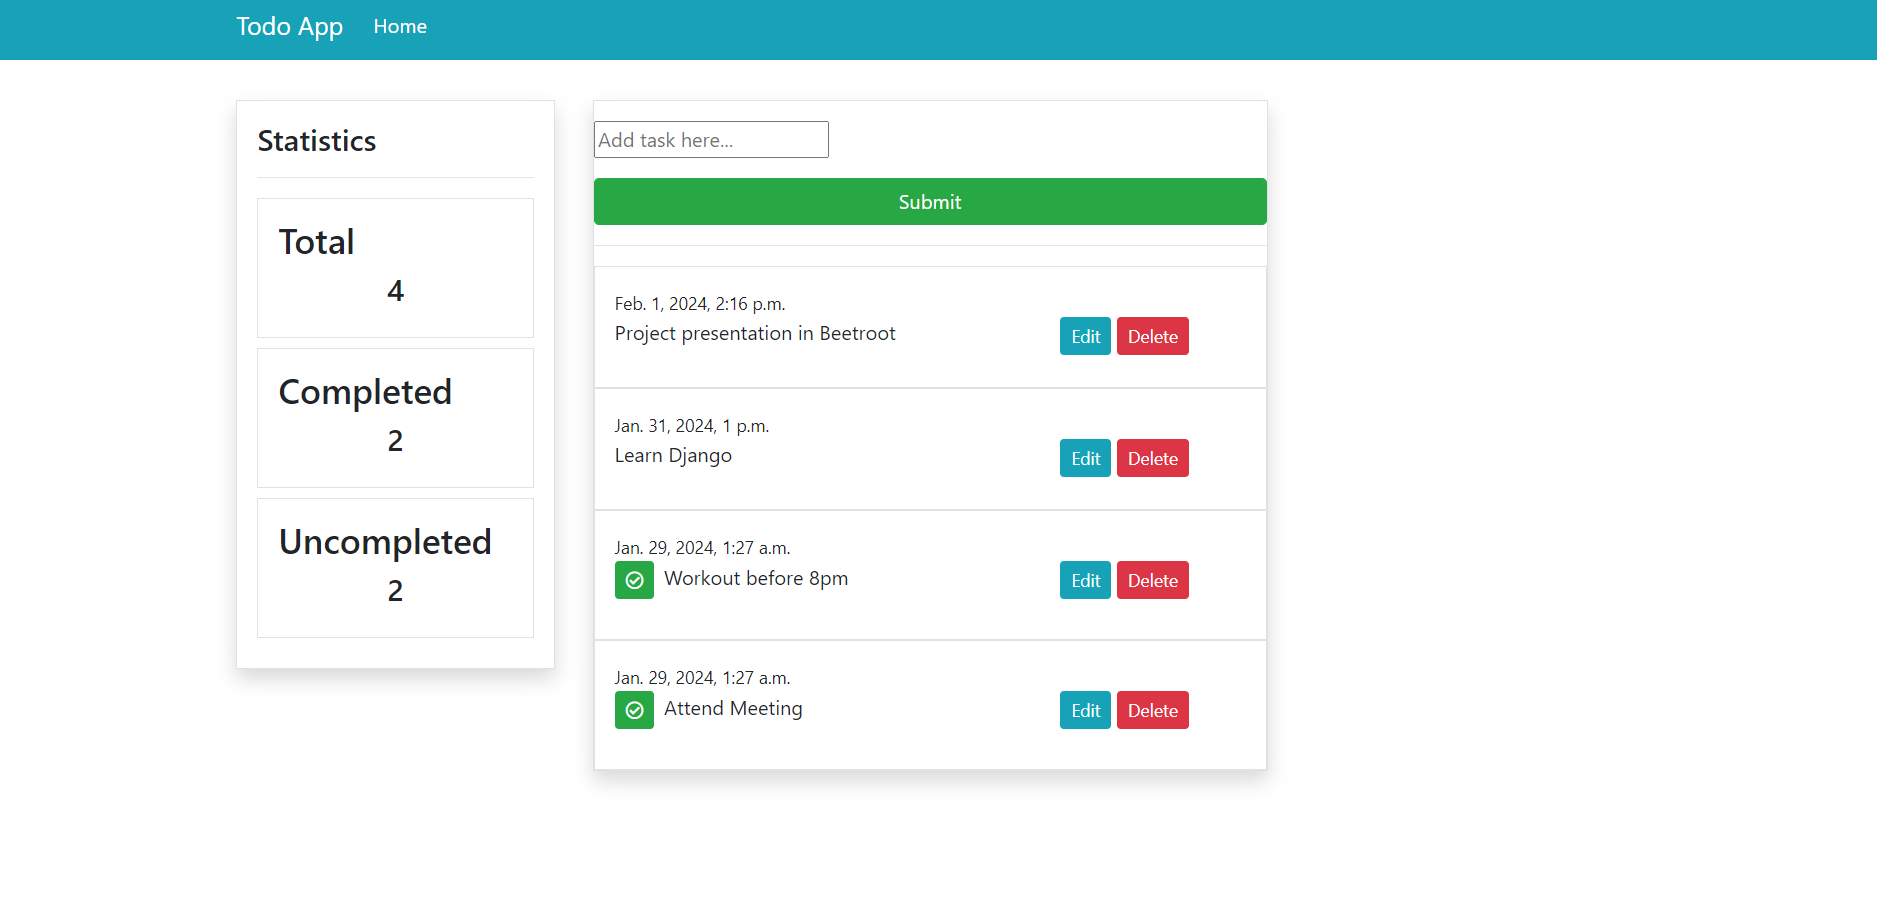Edit the Project presentation in Beetroot task
This screenshot has height=897, width=1877.
coord(1085,337)
